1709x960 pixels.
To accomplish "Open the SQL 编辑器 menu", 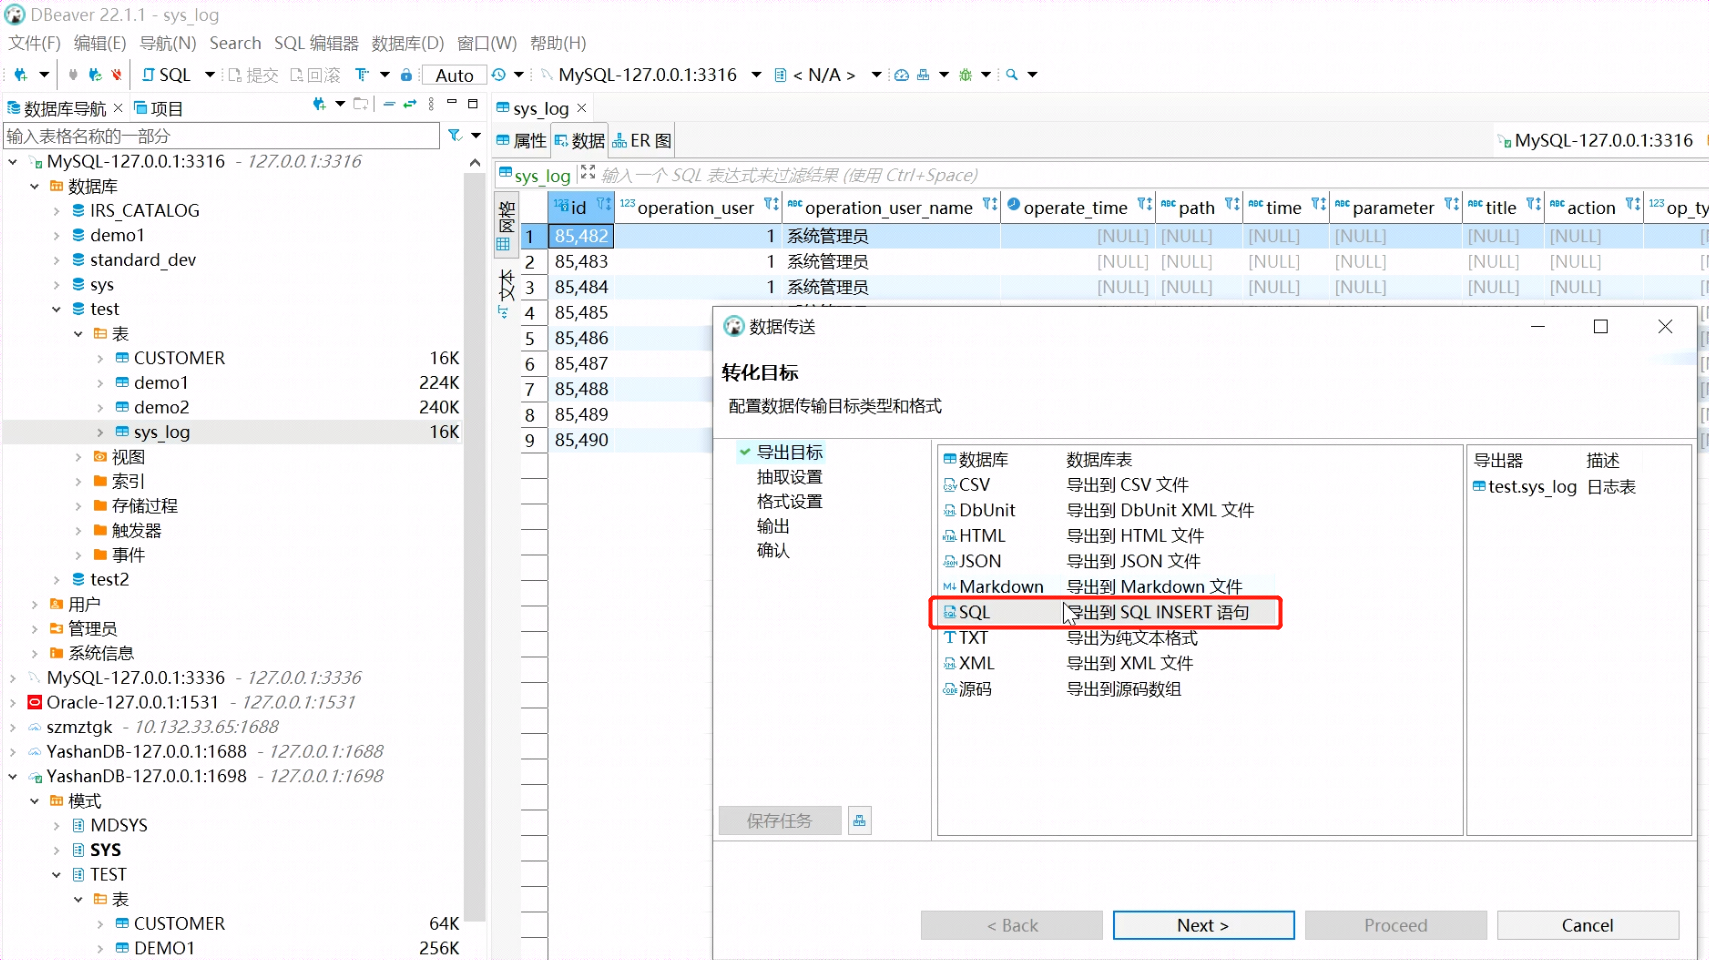I will point(316,43).
